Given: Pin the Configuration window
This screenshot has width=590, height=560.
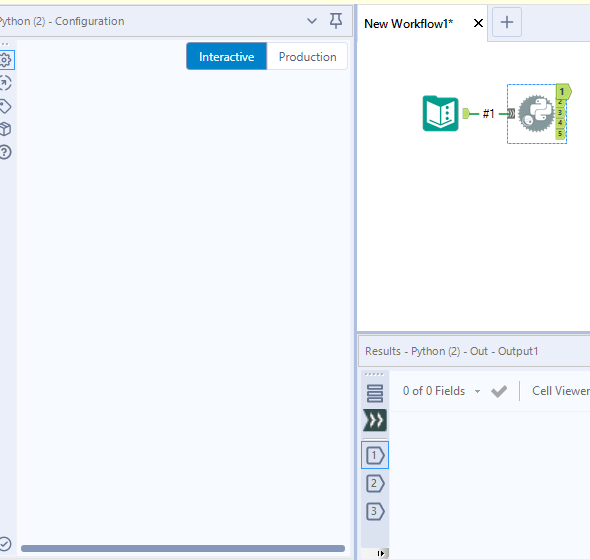Looking at the screenshot, I should 336,21.
